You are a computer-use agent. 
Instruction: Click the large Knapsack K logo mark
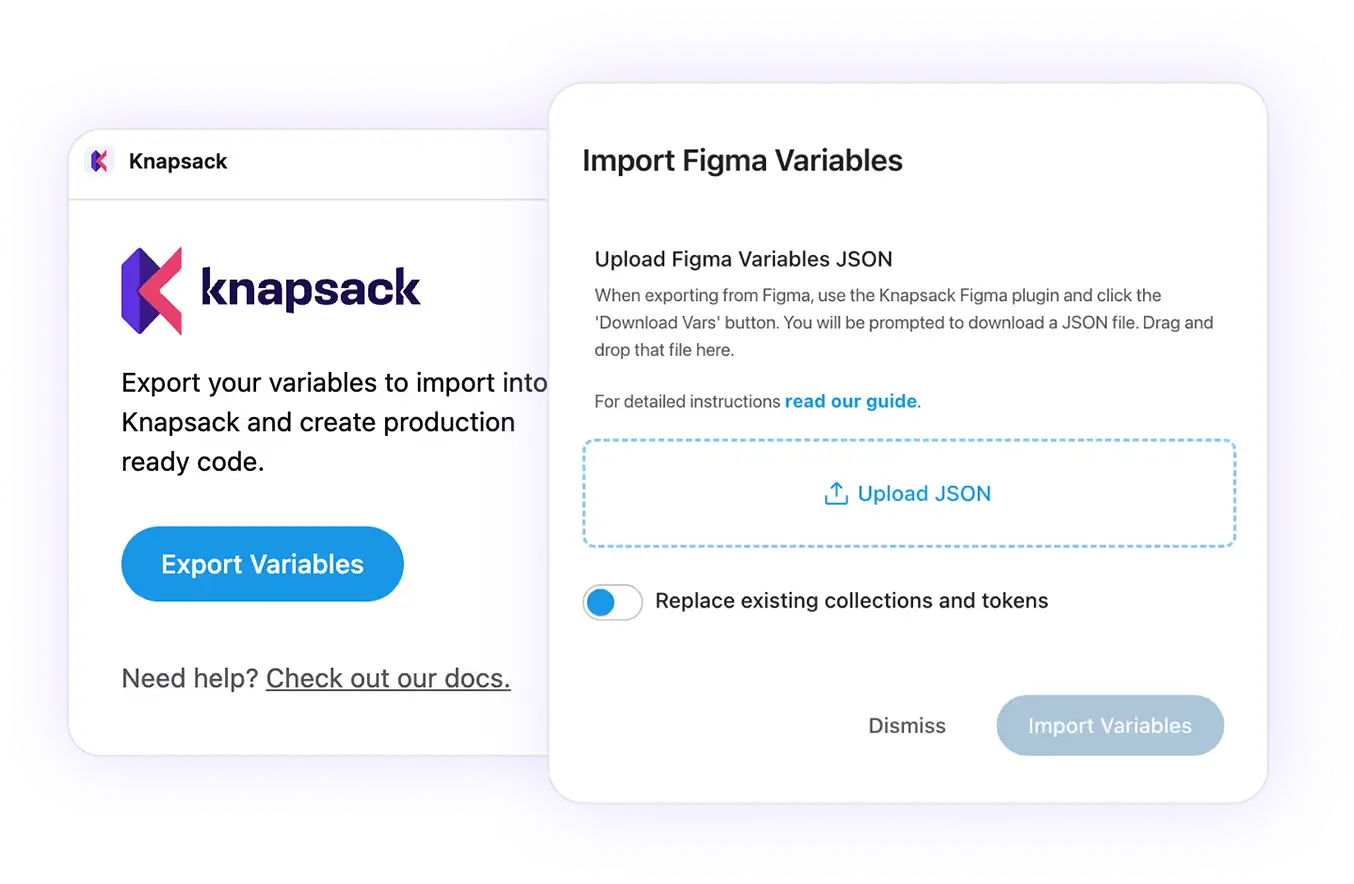point(151,289)
